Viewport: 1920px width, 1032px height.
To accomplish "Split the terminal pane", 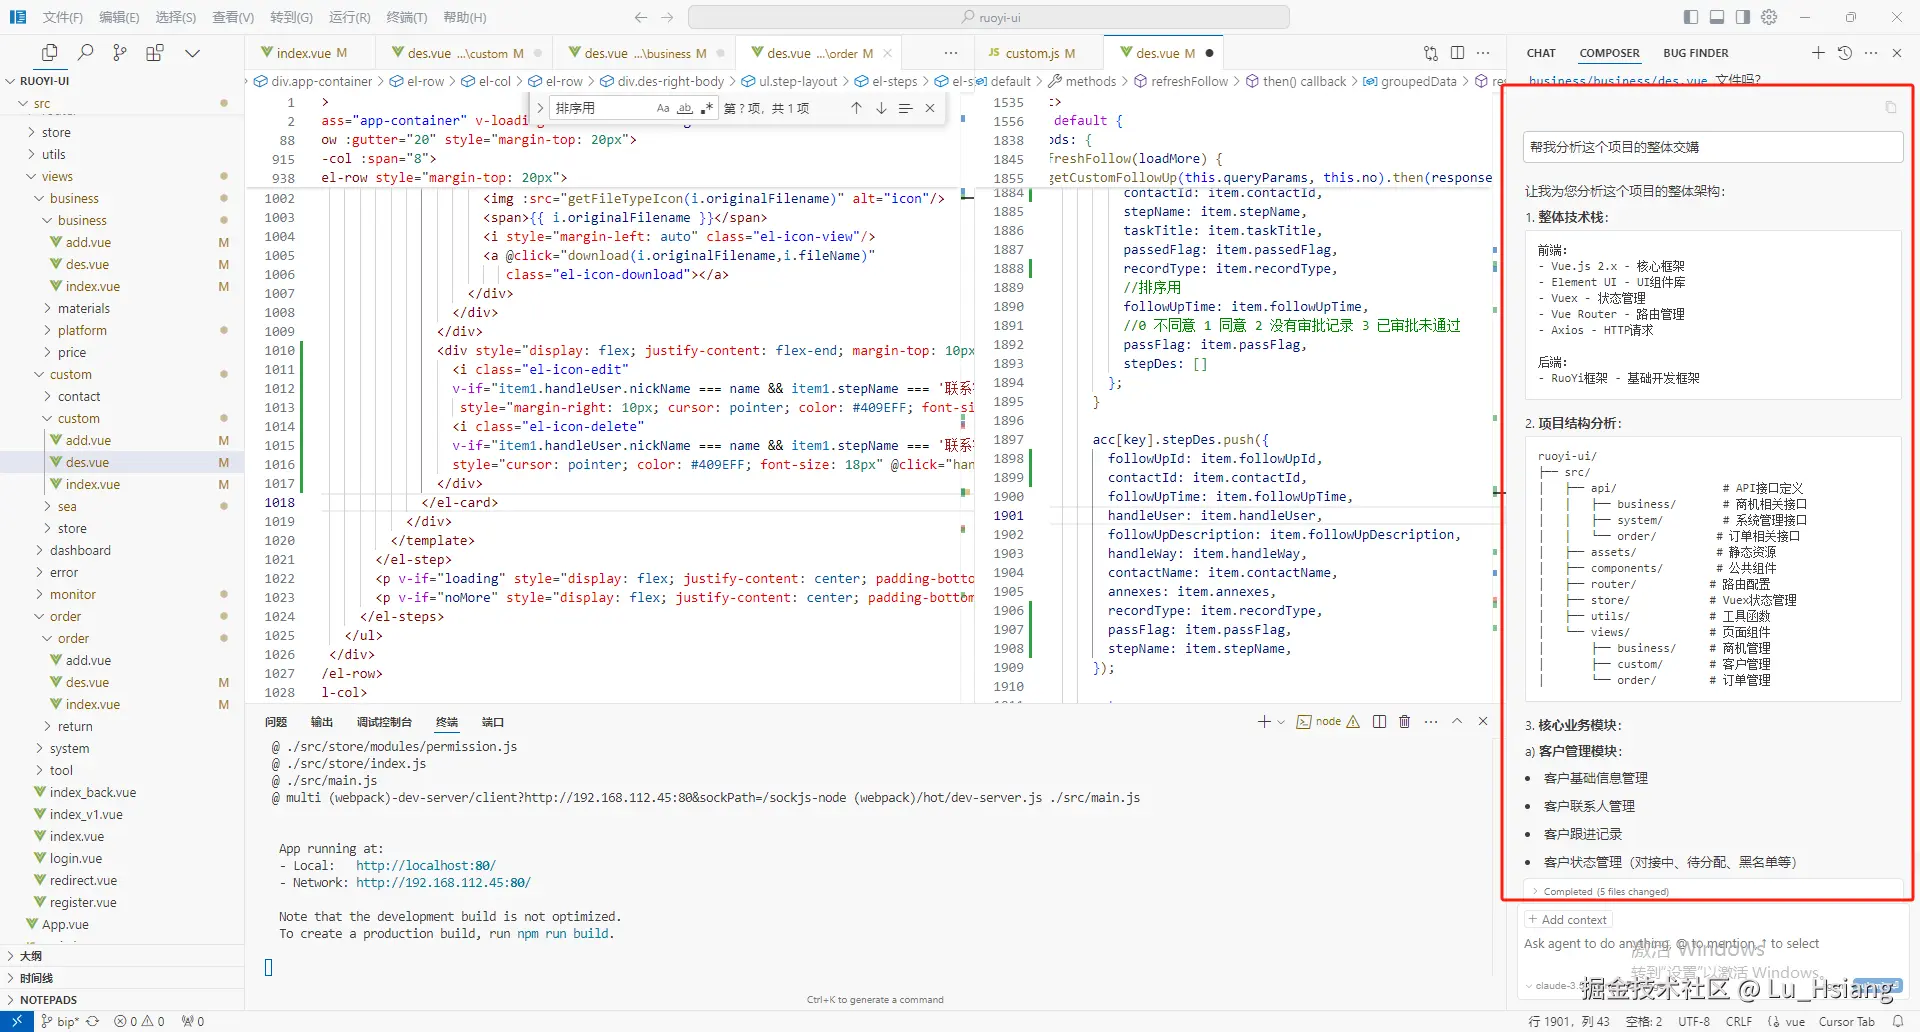I will pos(1380,721).
